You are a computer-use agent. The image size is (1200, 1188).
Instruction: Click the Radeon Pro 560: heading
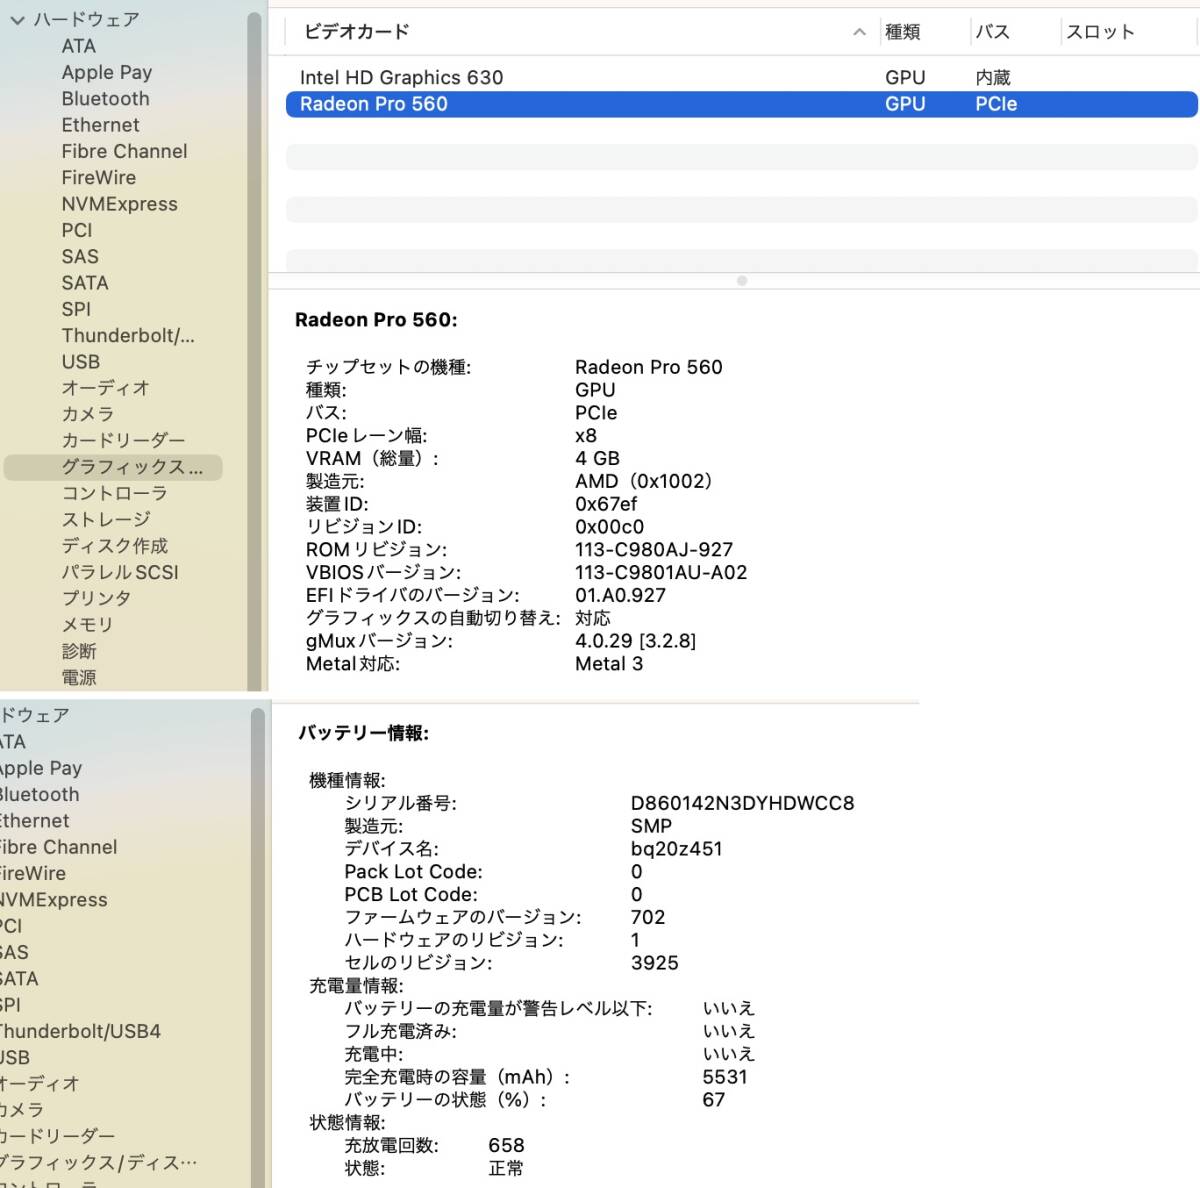pos(376,320)
